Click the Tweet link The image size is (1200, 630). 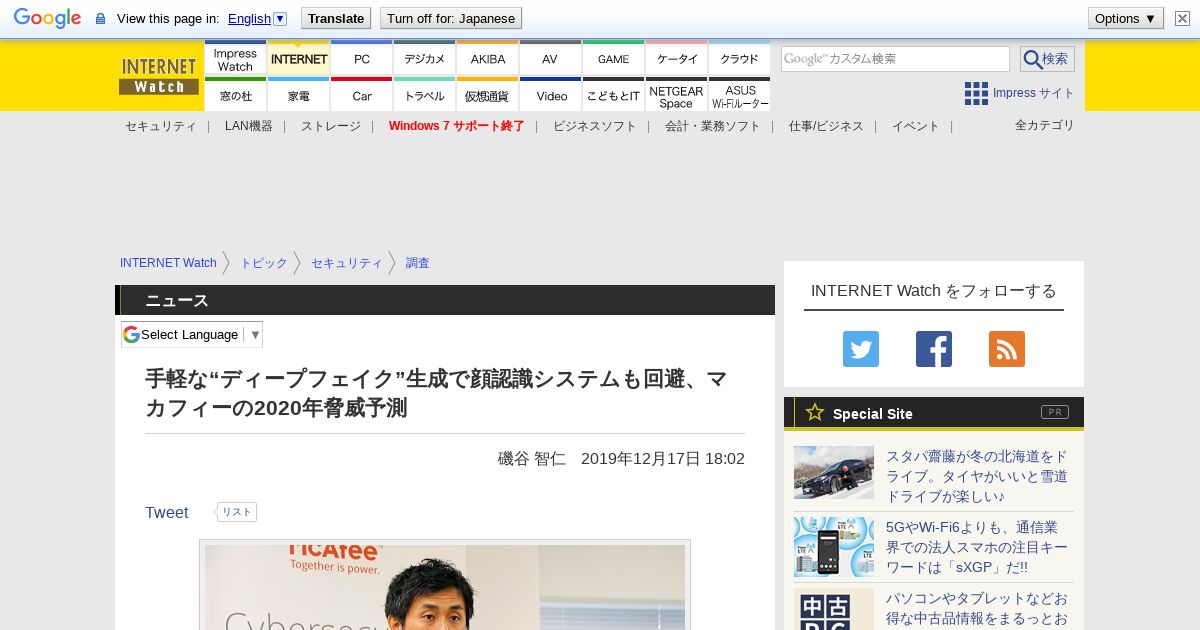click(166, 512)
